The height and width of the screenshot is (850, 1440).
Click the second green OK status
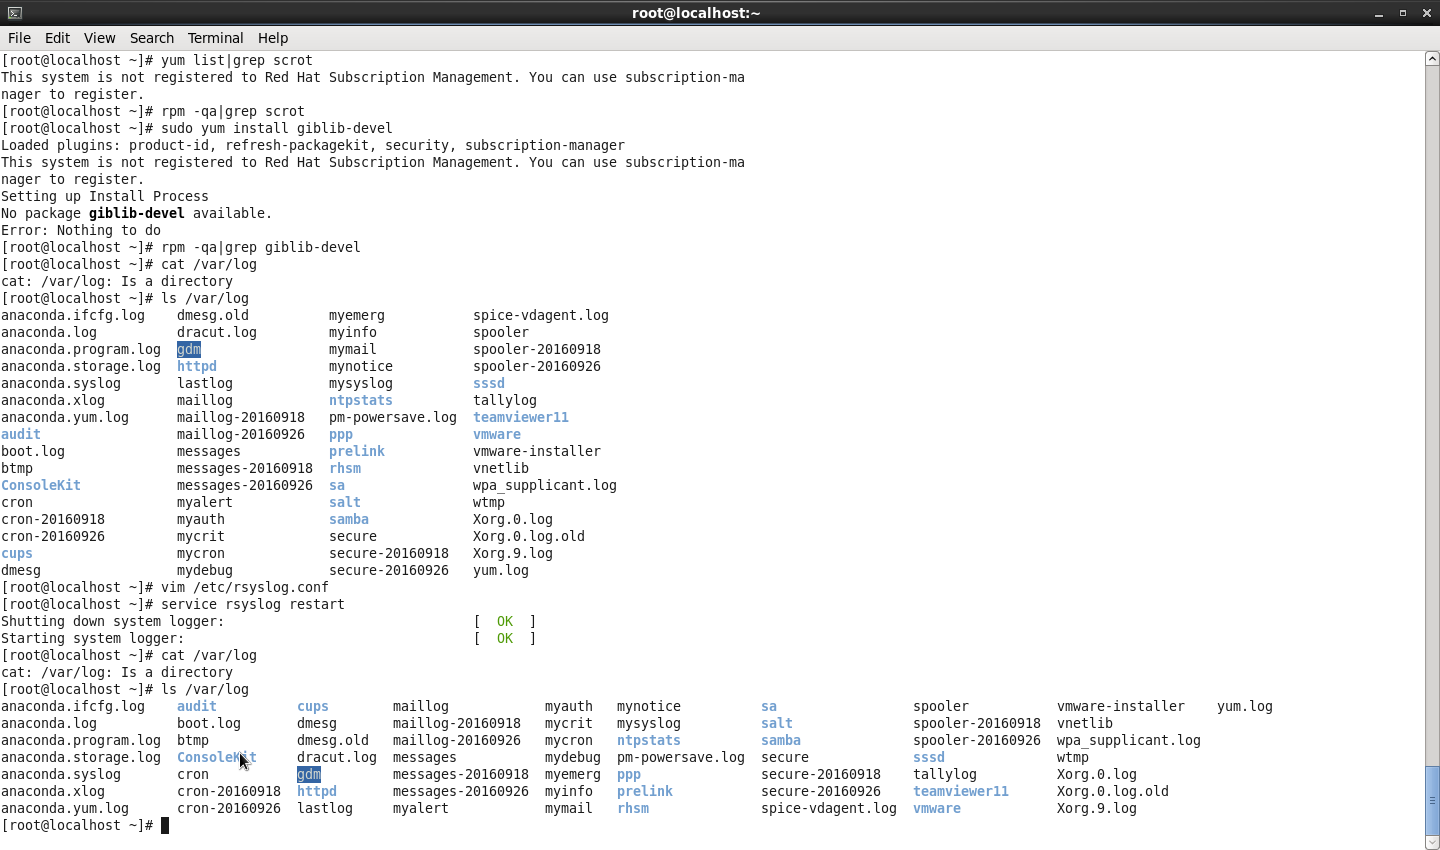(505, 638)
